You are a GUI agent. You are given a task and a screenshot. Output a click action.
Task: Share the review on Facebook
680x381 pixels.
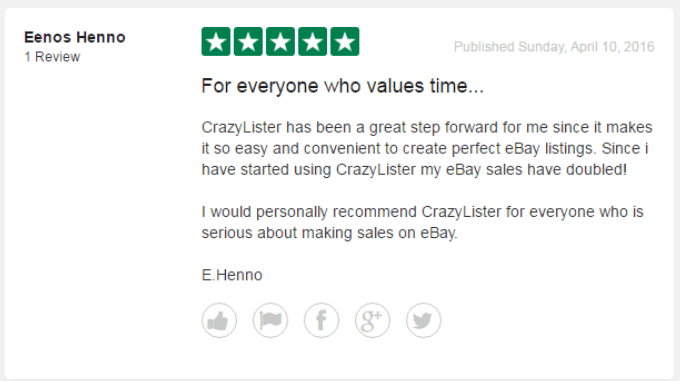point(321,320)
